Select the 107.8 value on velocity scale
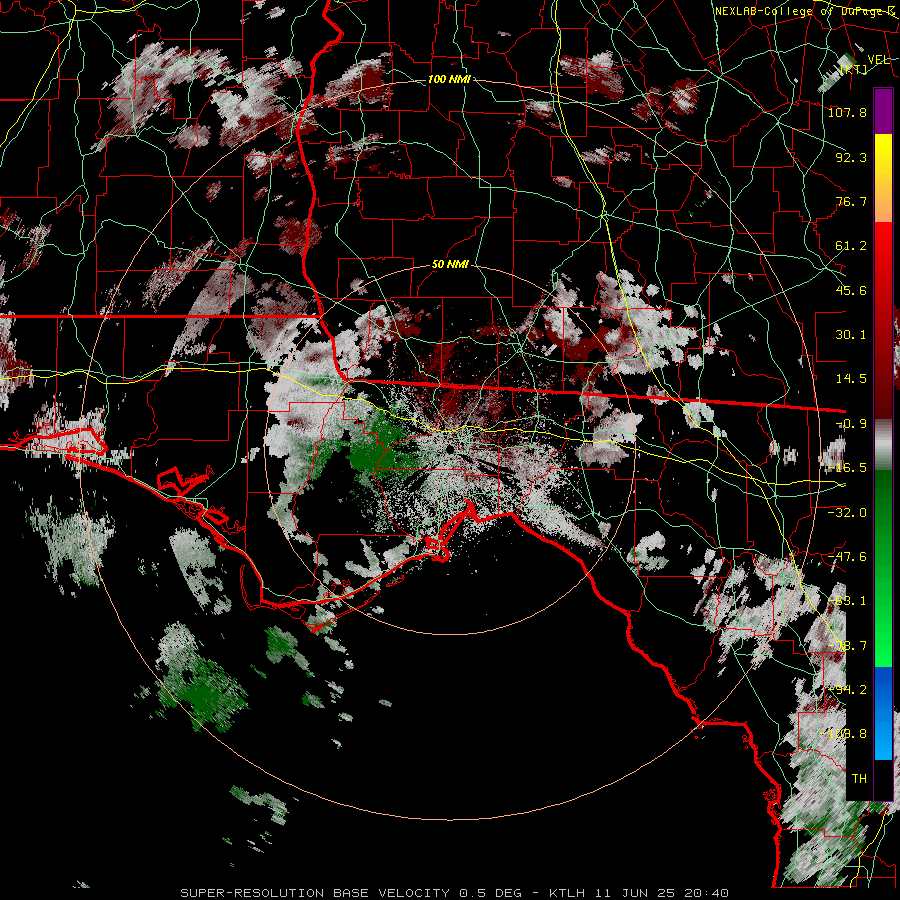 tap(847, 112)
